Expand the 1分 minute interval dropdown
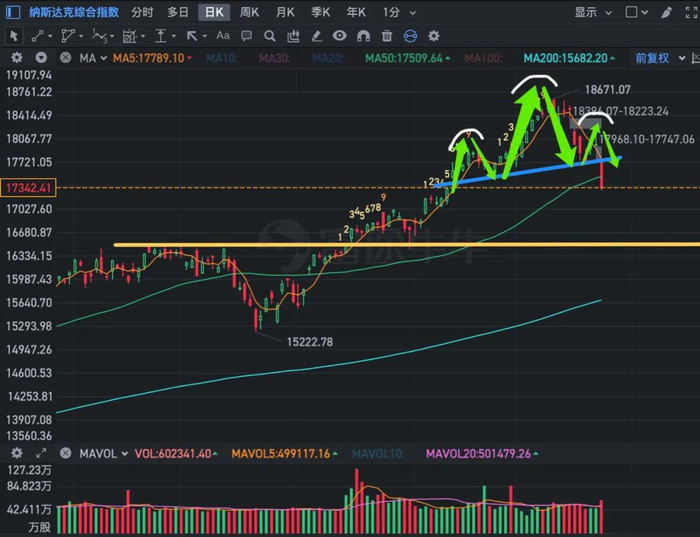 [400, 12]
